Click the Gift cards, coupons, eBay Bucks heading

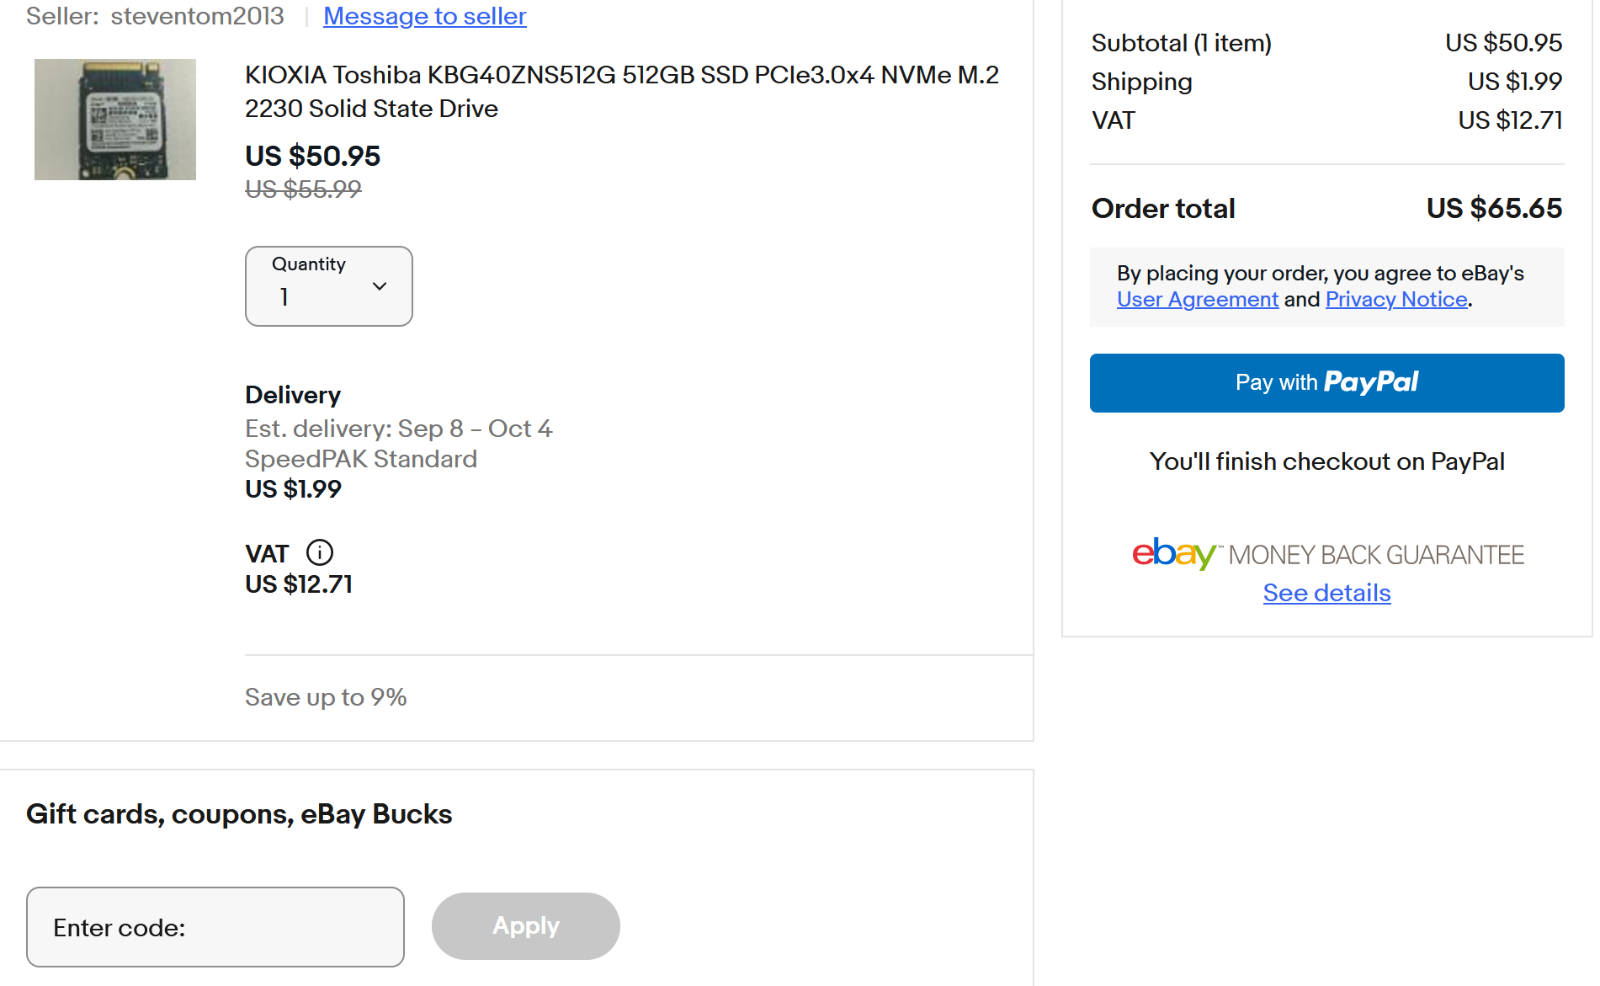point(239,814)
